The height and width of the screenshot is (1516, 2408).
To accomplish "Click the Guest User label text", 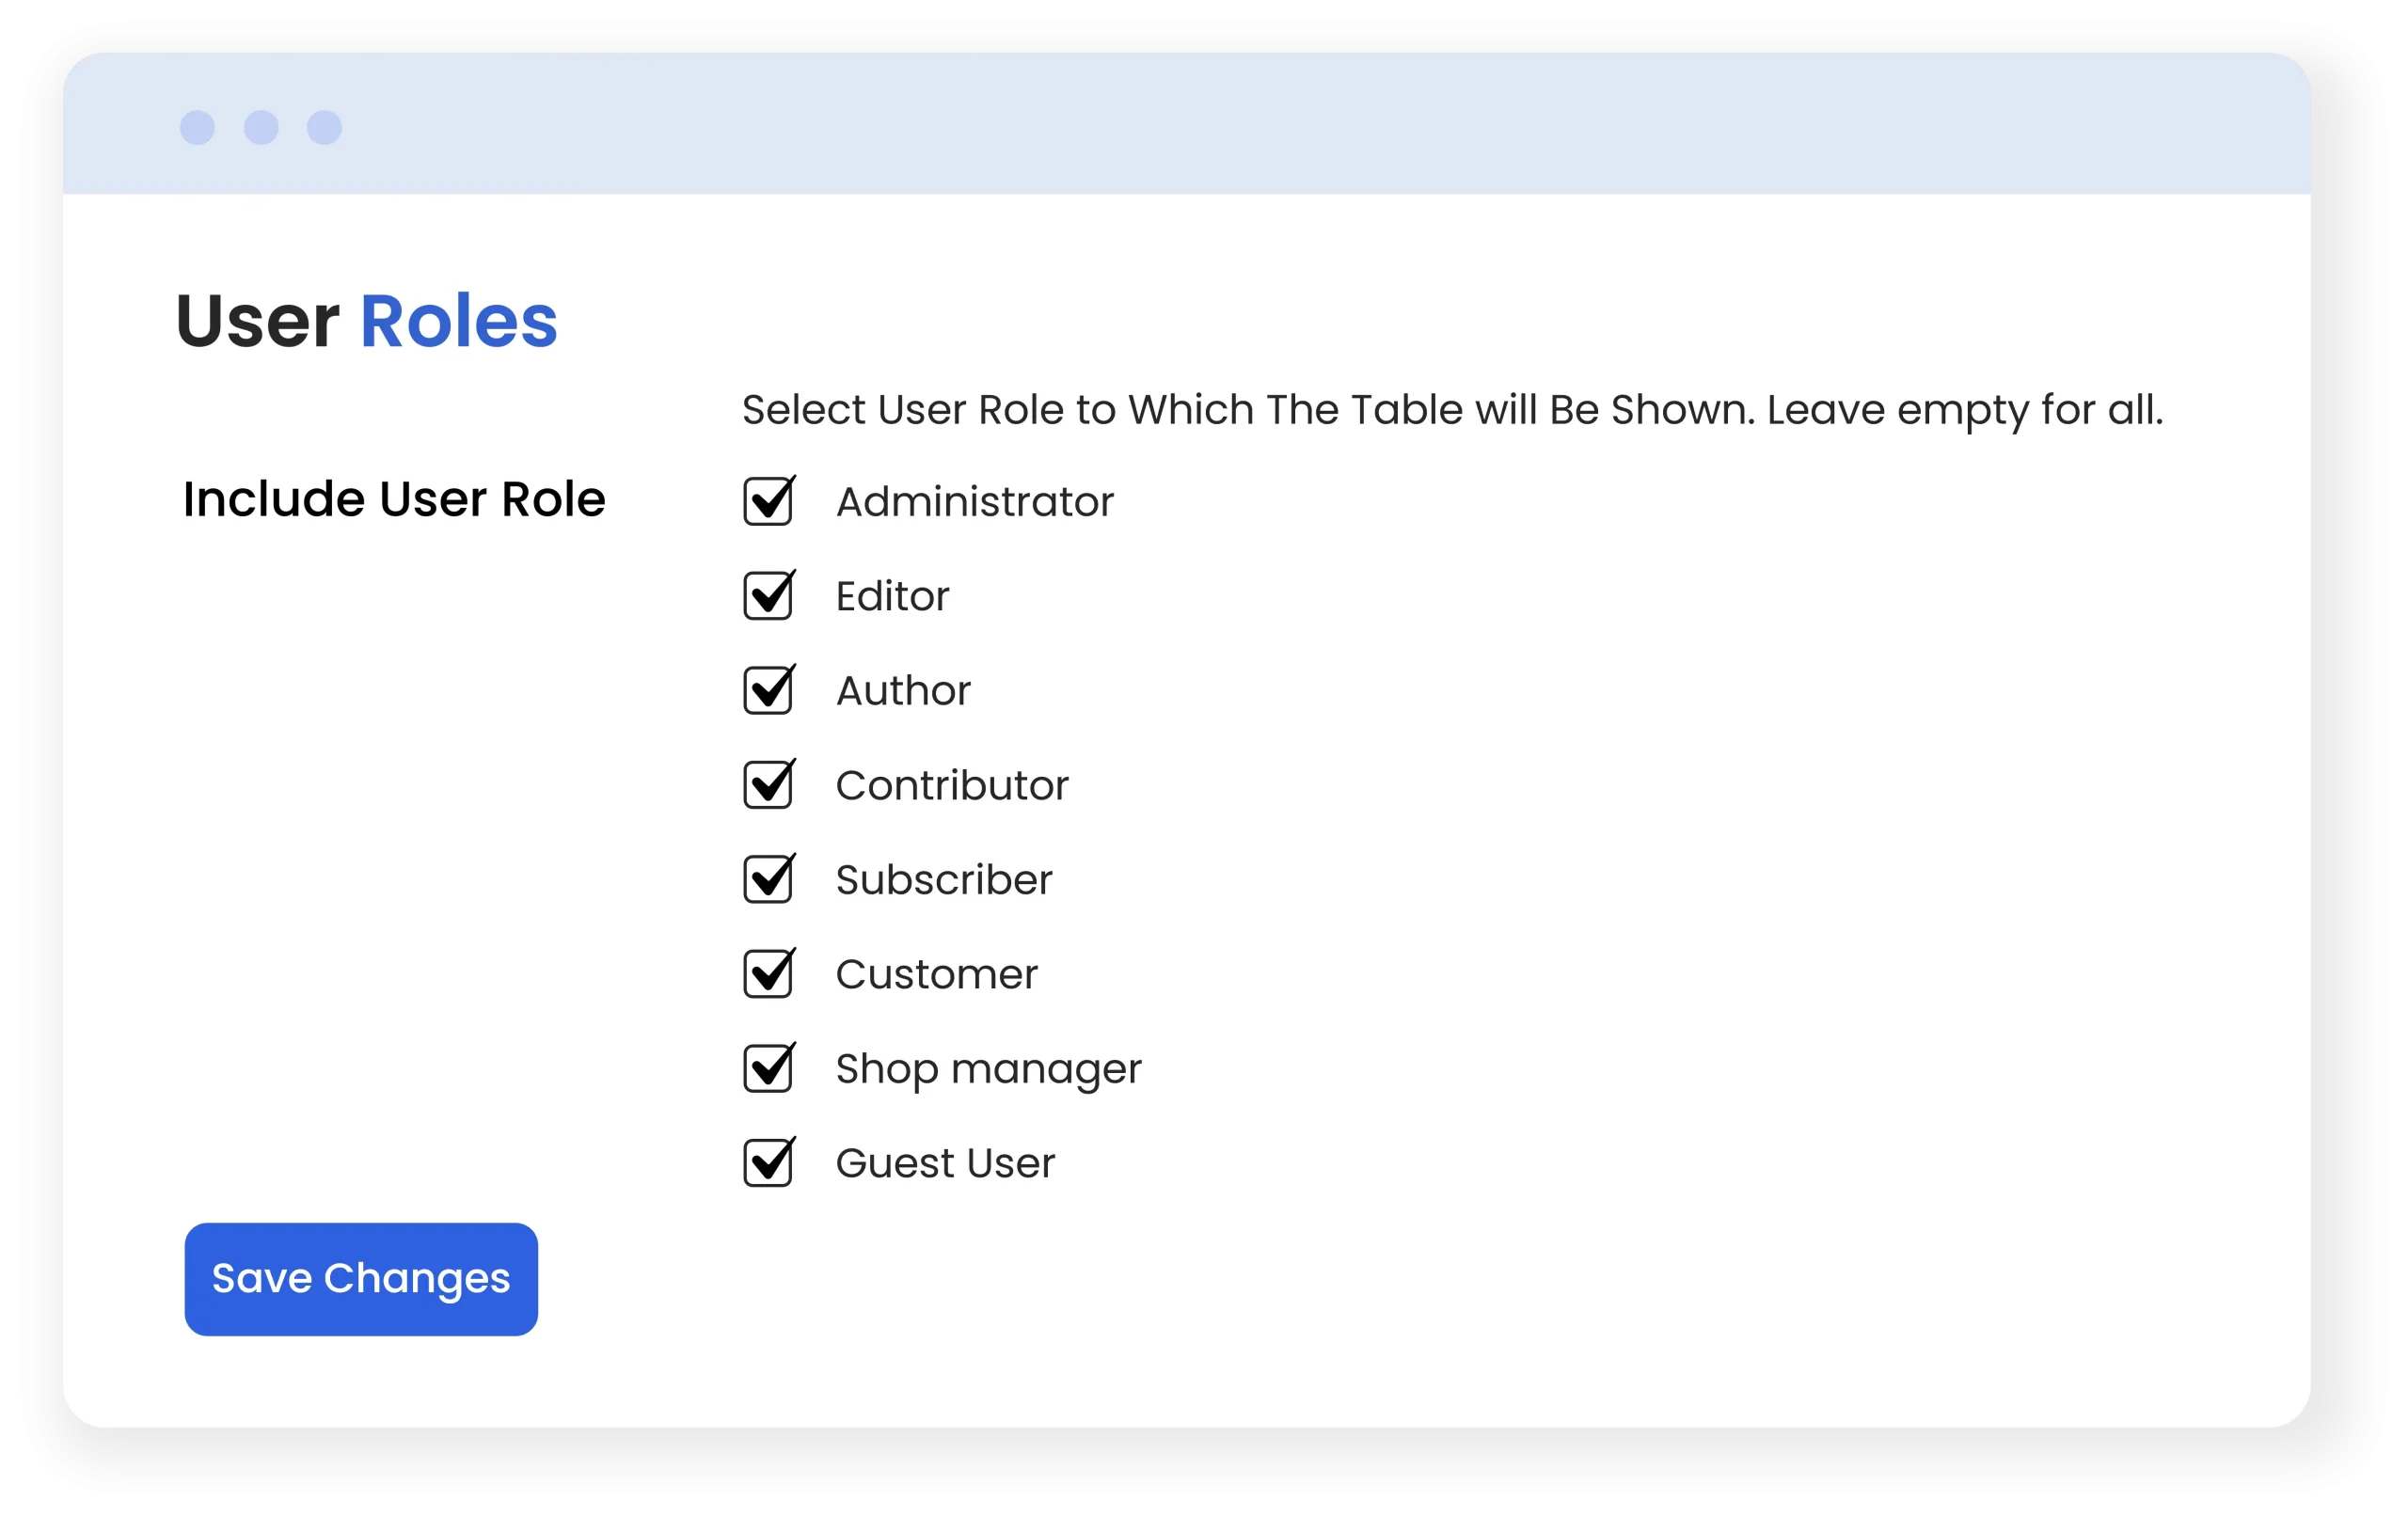I will click(945, 1164).
